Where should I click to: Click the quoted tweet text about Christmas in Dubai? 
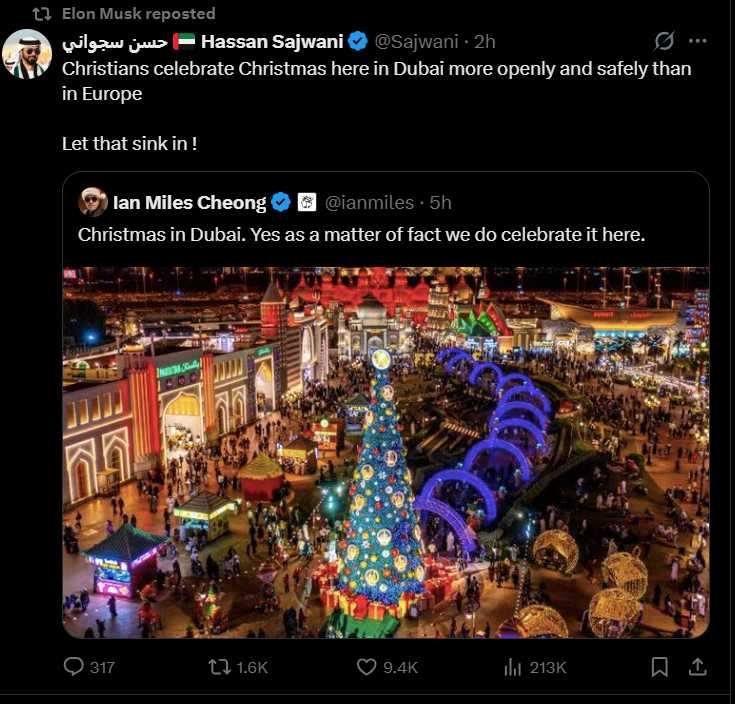[361, 235]
